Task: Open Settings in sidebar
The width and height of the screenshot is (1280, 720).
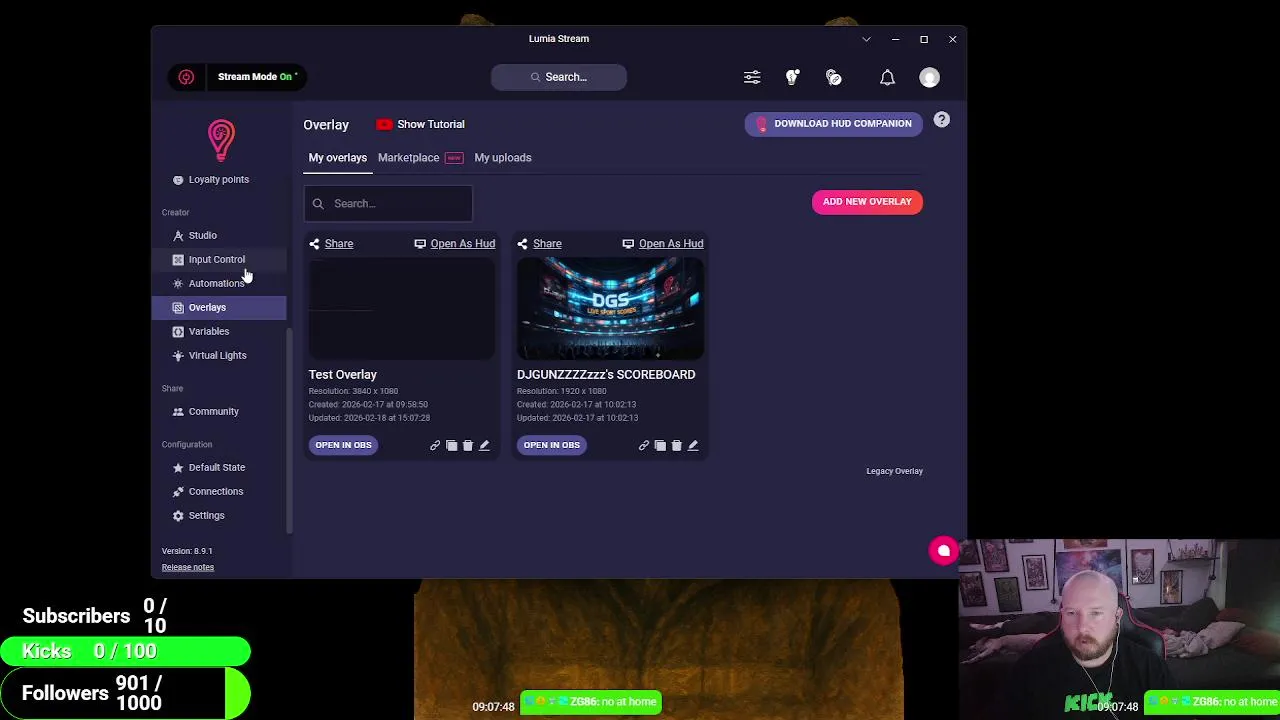Action: tap(219, 516)
